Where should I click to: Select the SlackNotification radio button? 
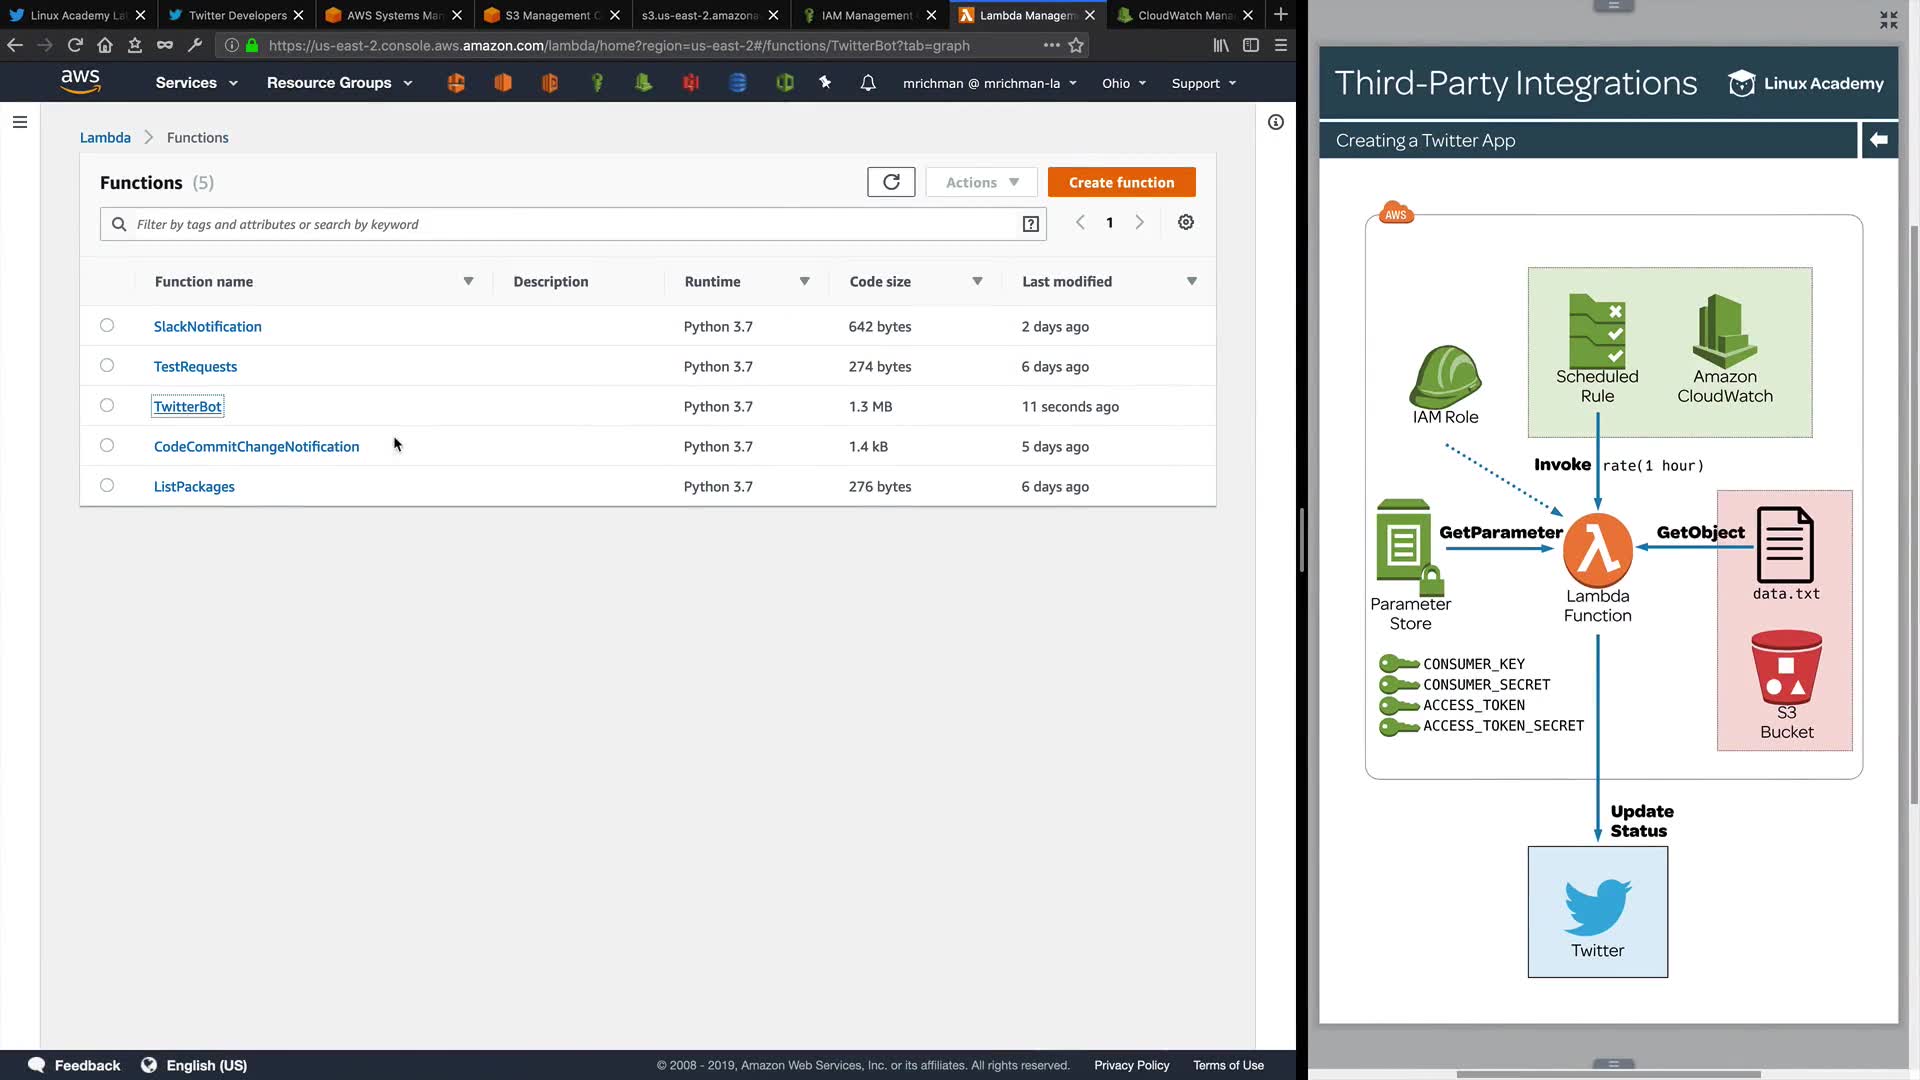click(107, 326)
